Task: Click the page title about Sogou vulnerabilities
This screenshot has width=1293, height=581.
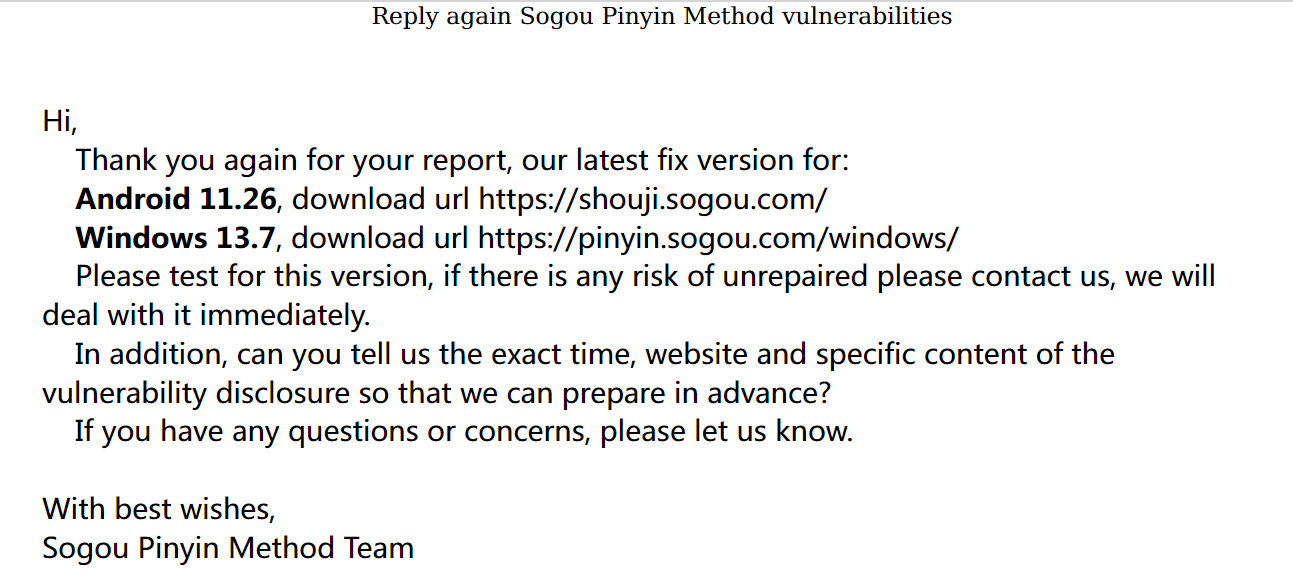Action: coord(662,16)
